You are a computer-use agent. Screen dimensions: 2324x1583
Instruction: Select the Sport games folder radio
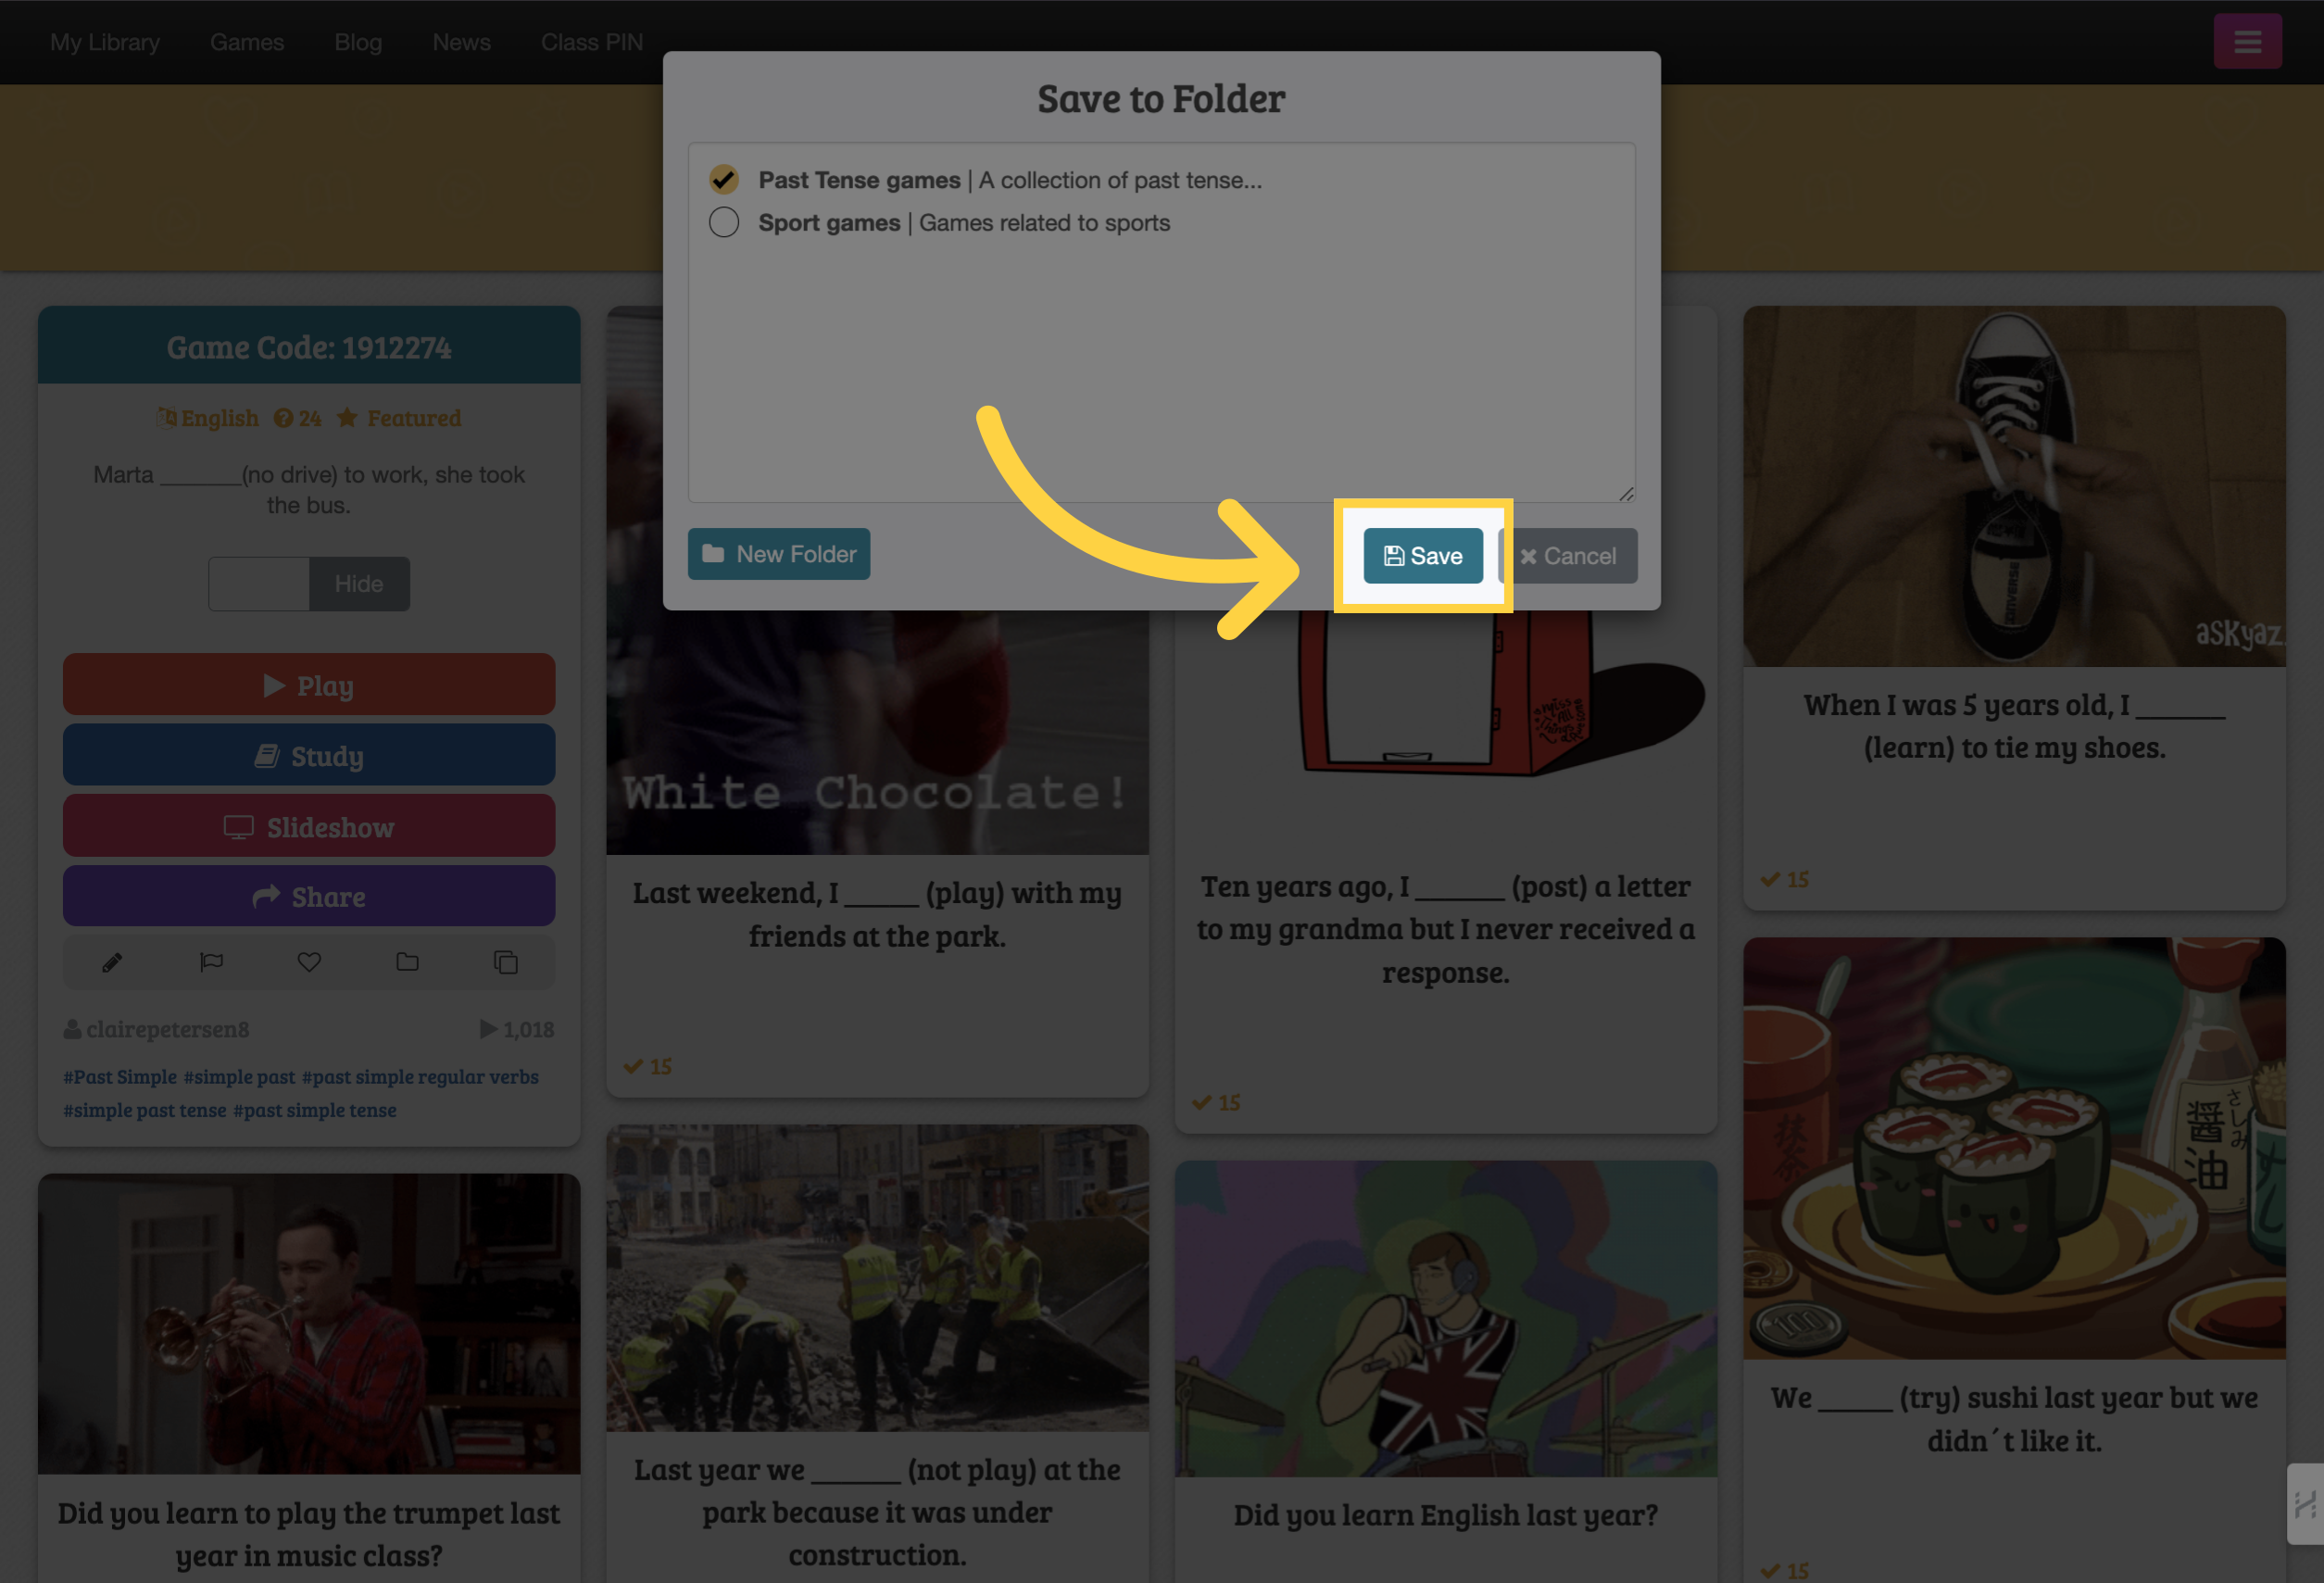click(724, 222)
